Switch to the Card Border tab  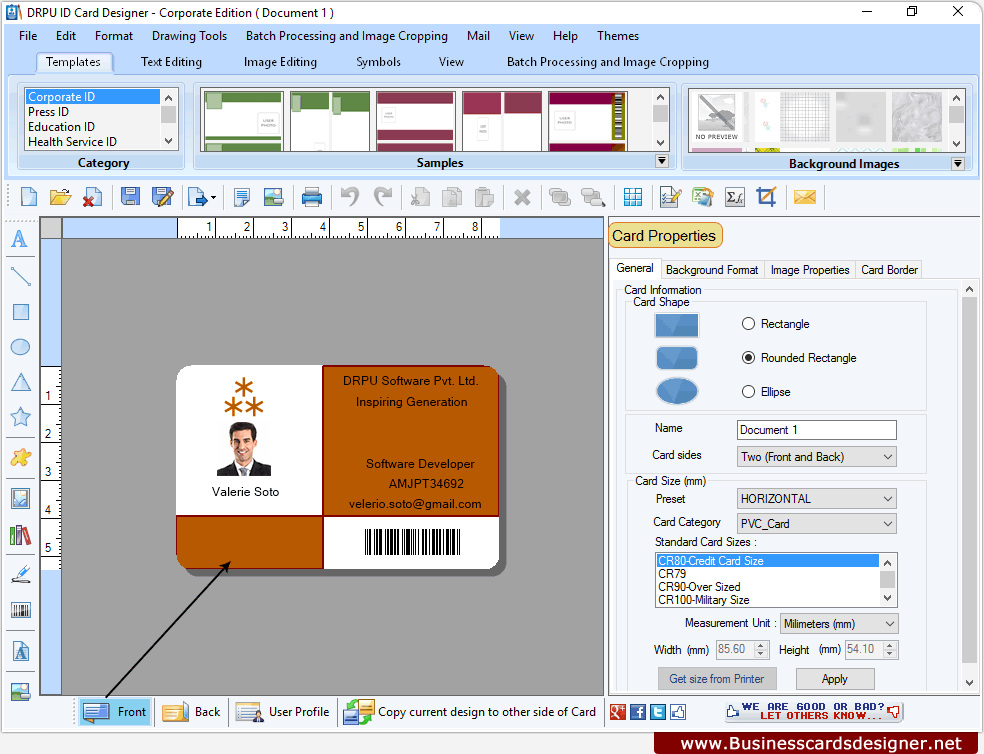click(x=889, y=270)
